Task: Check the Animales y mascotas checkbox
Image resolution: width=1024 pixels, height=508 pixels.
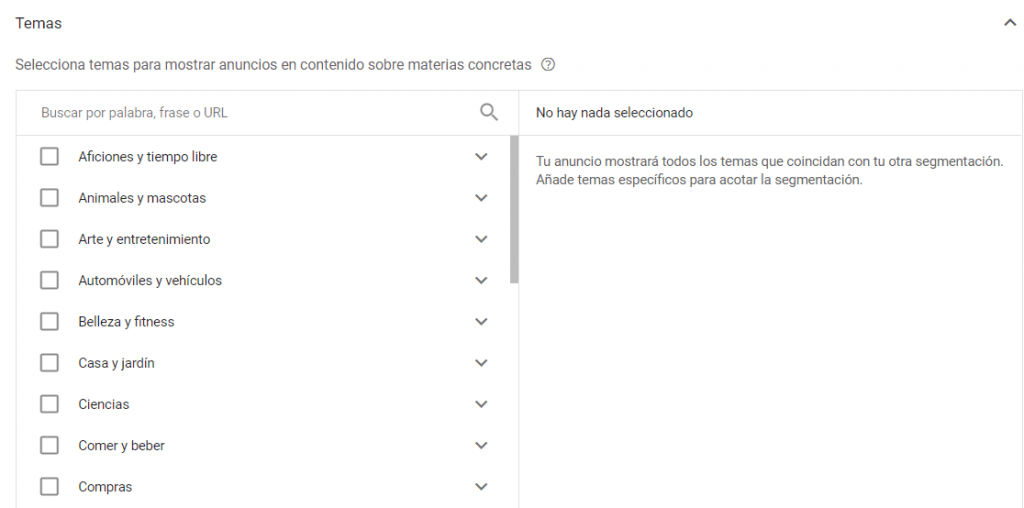Action: (x=49, y=198)
